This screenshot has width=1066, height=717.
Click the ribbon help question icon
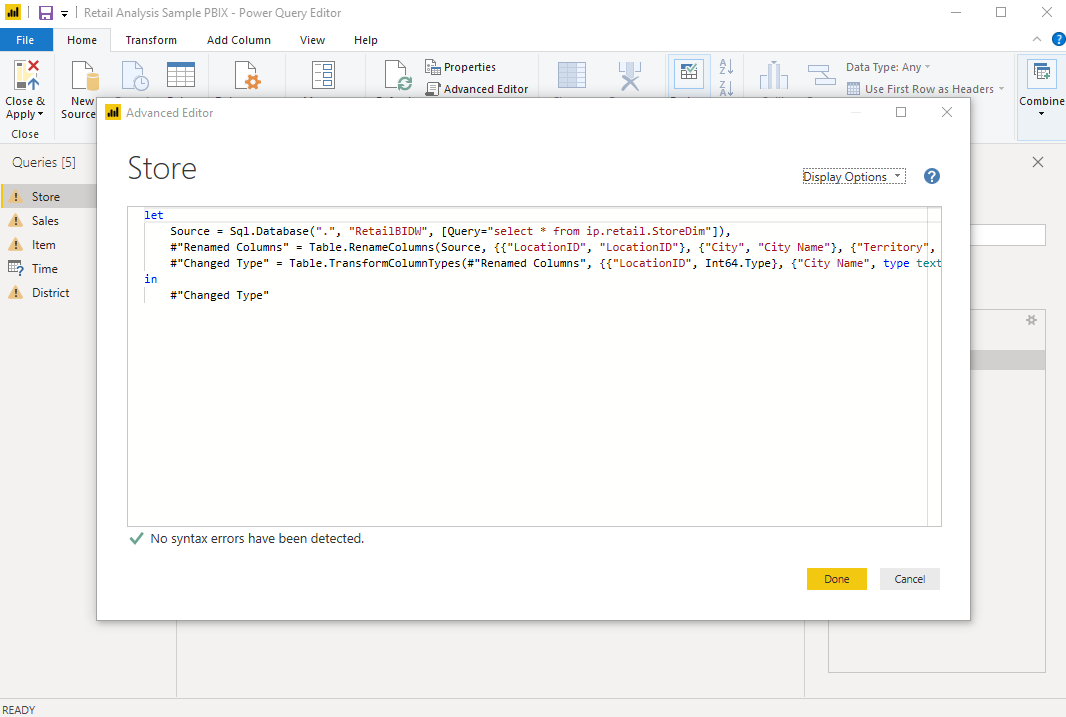pos(1059,39)
